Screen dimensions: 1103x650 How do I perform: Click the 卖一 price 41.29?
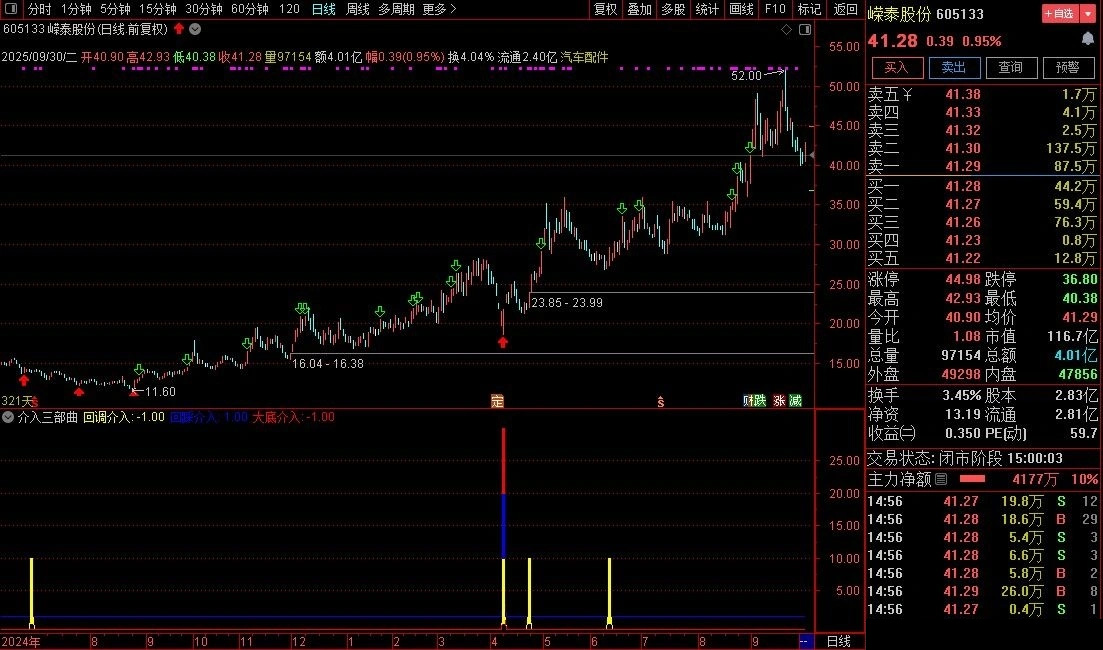tap(963, 167)
